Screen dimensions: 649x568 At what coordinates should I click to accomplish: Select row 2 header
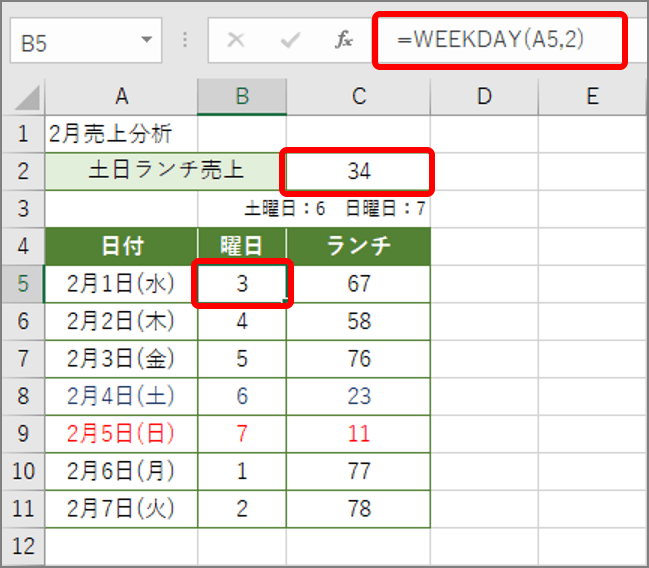click(23, 171)
